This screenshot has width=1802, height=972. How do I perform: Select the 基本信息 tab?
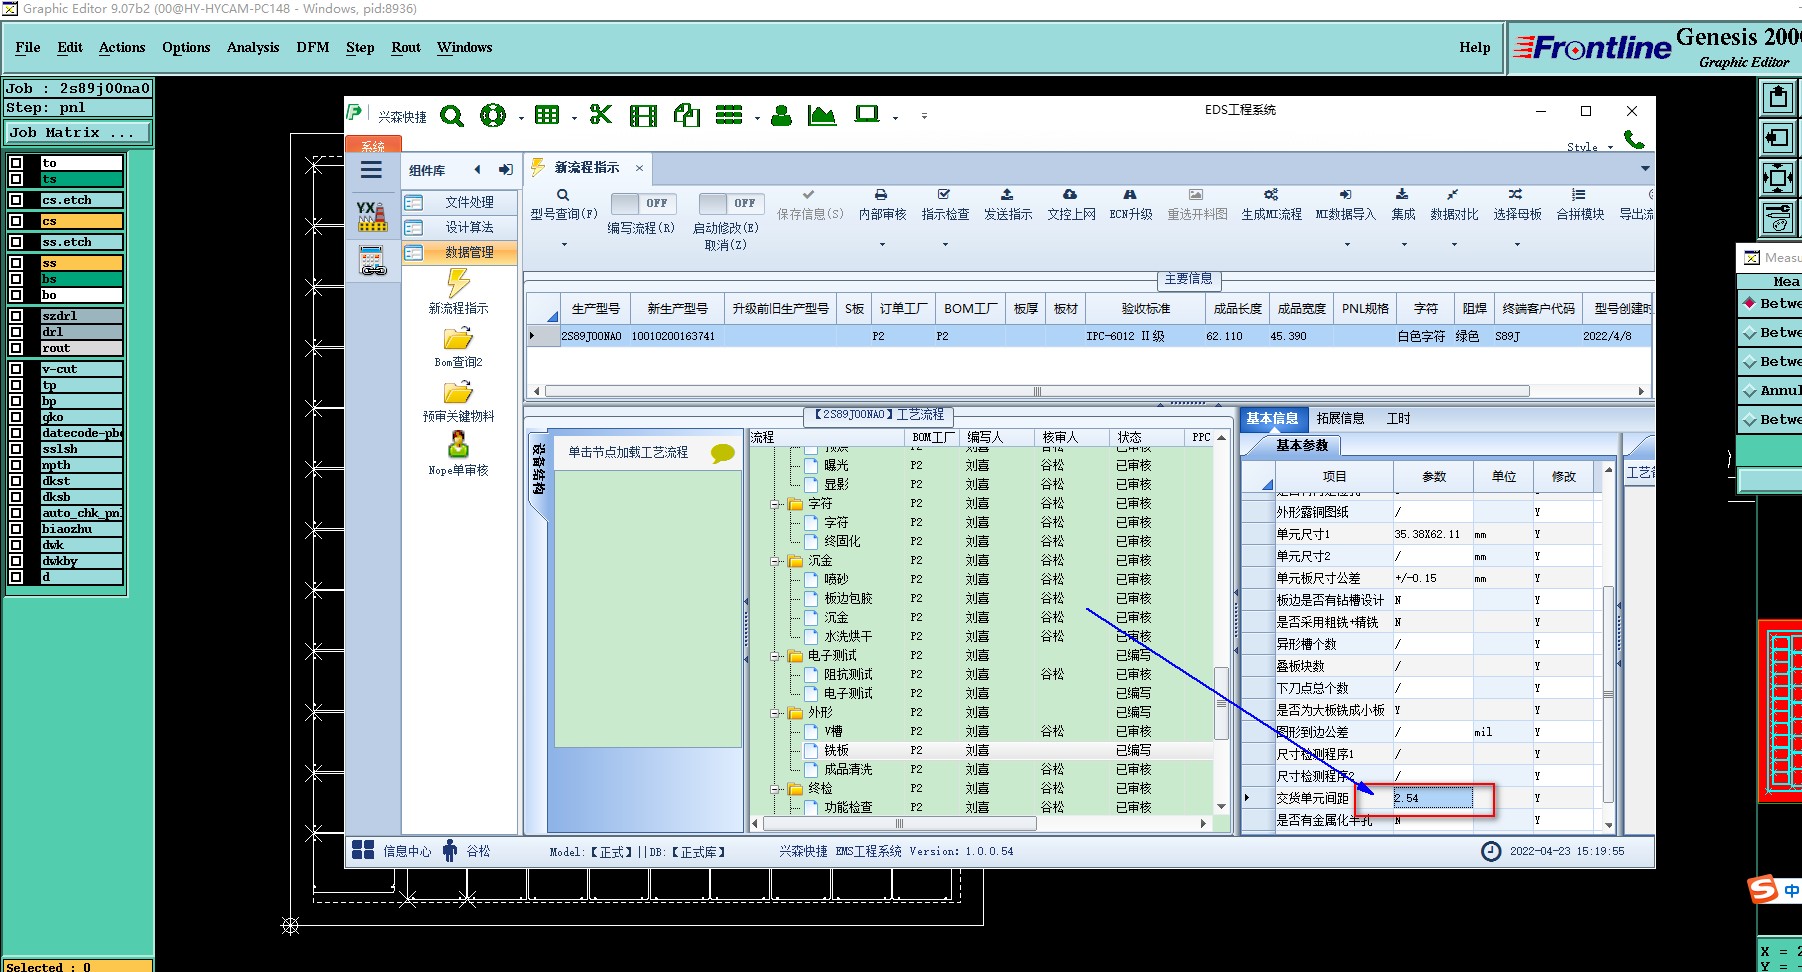click(x=1272, y=418)
